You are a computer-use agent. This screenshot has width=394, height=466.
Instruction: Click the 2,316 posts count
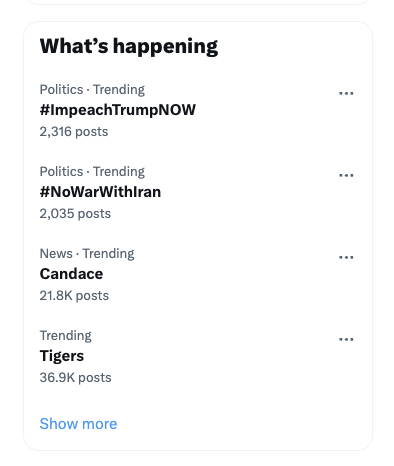click(x=74, y=132)
